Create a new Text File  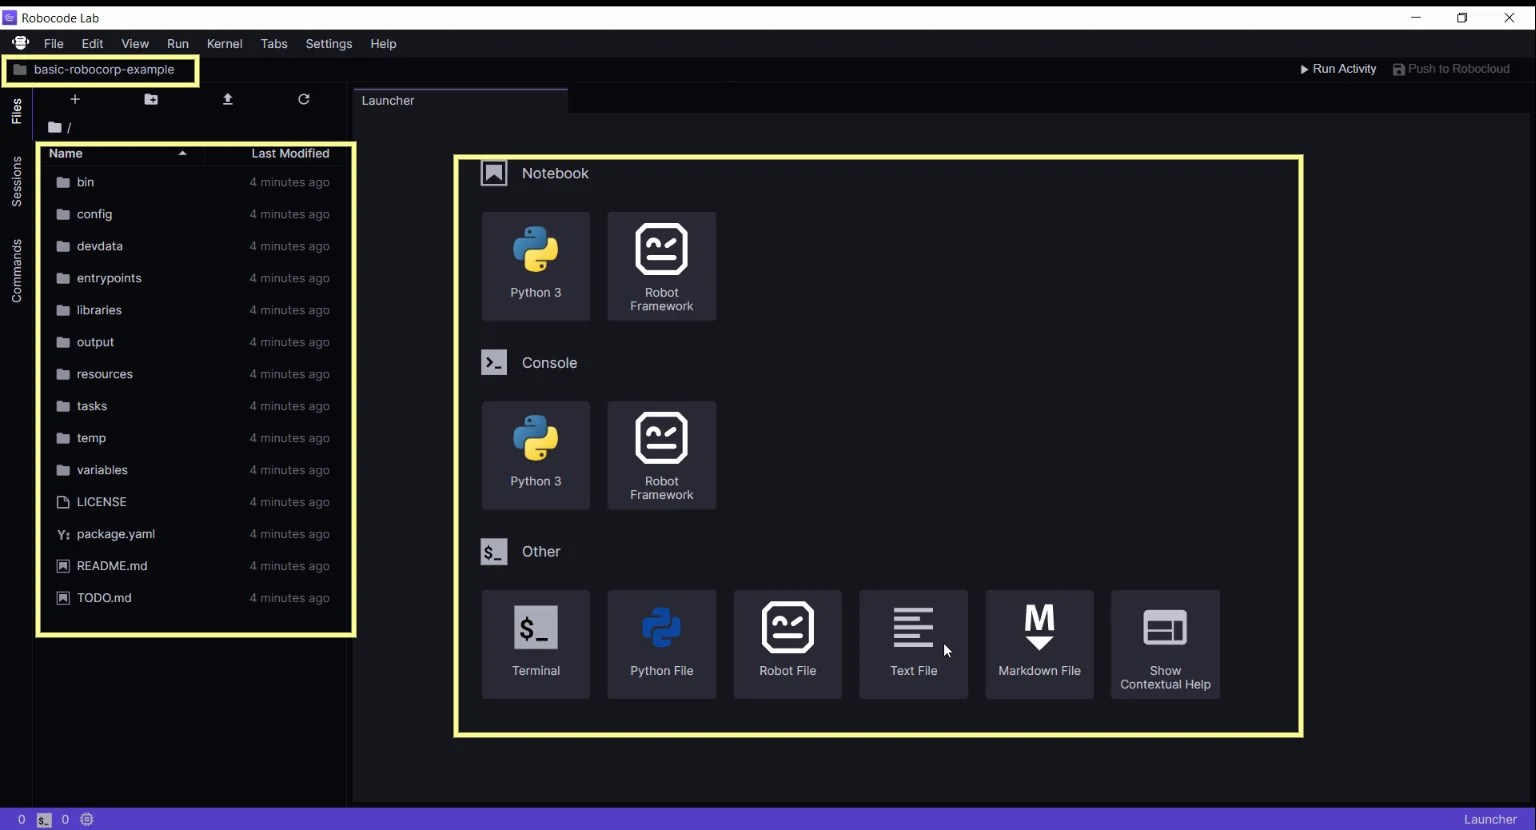click(914, 644)
